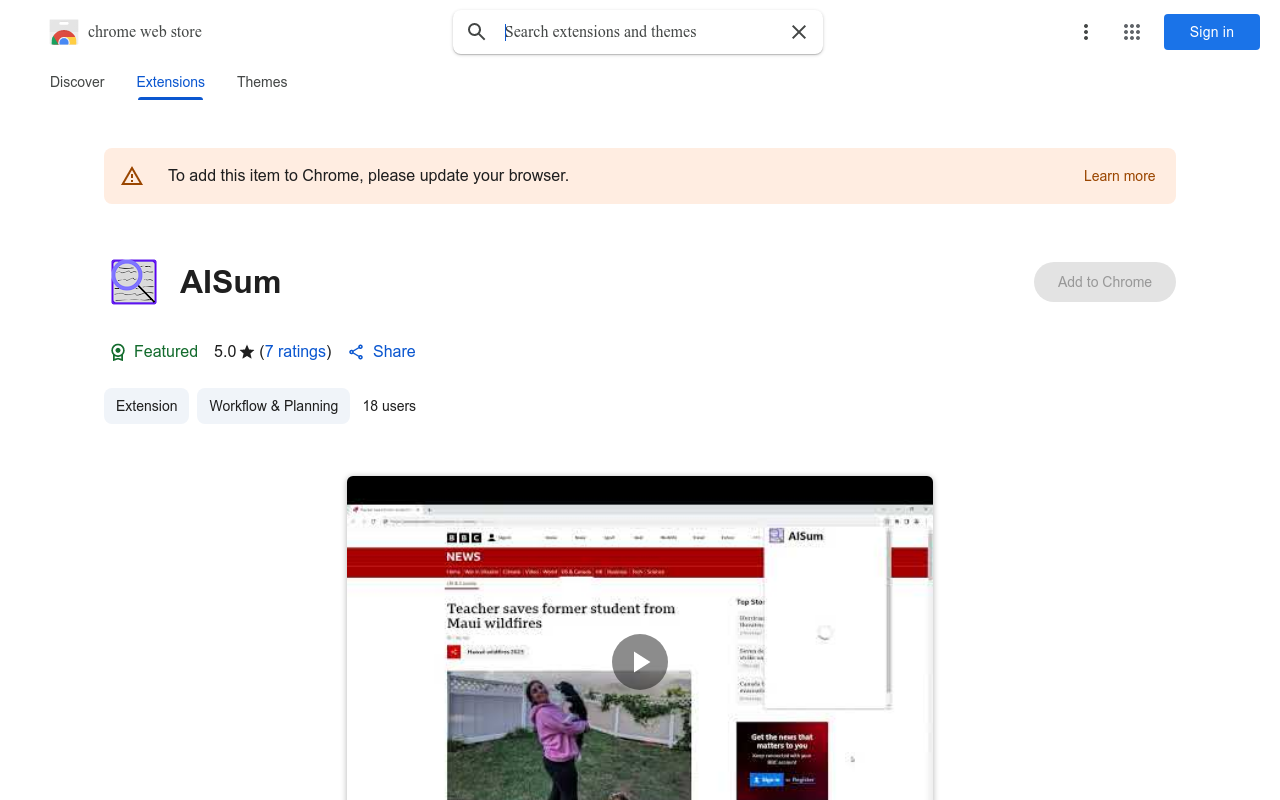The width and height of the screenshot is (1280, 800).
Task: Click the warning triangle icon in banner
Action: 132,176
